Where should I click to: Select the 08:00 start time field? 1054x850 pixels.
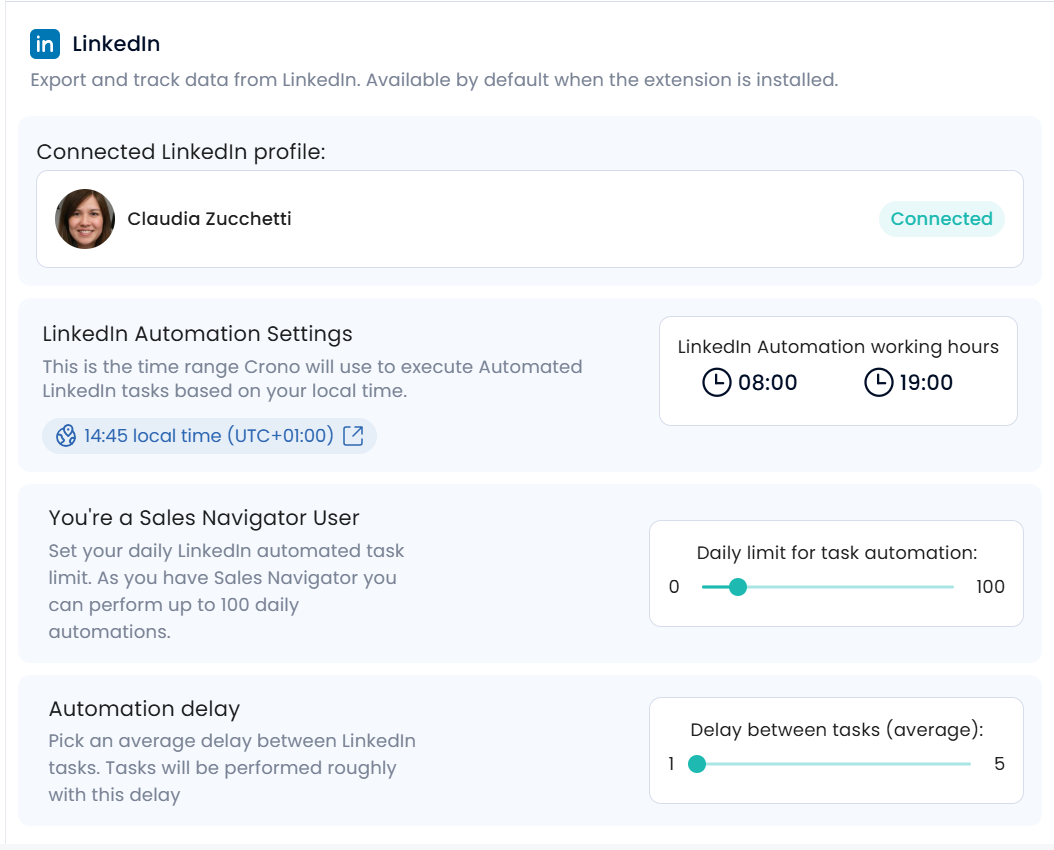[767, 382]
